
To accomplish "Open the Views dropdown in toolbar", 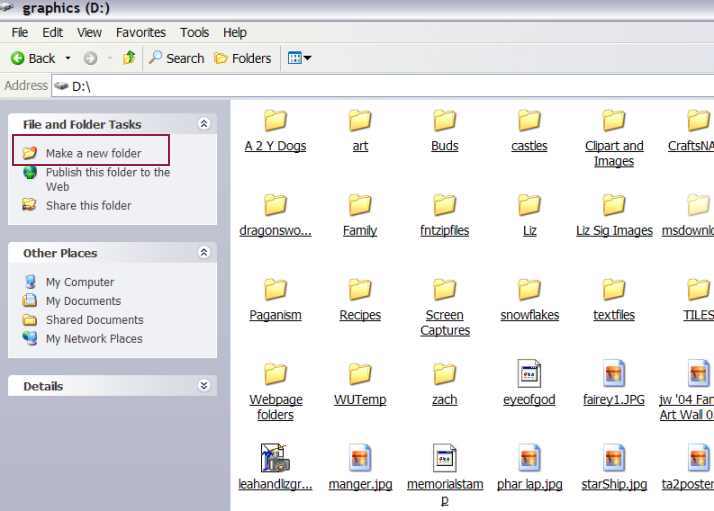I will tap(299, 59).
